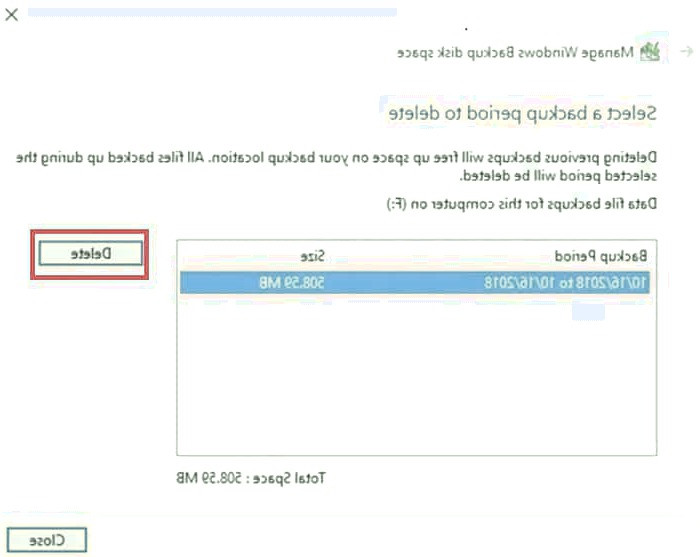
Task: Sort by the Size column header
Action: [312, 256]
